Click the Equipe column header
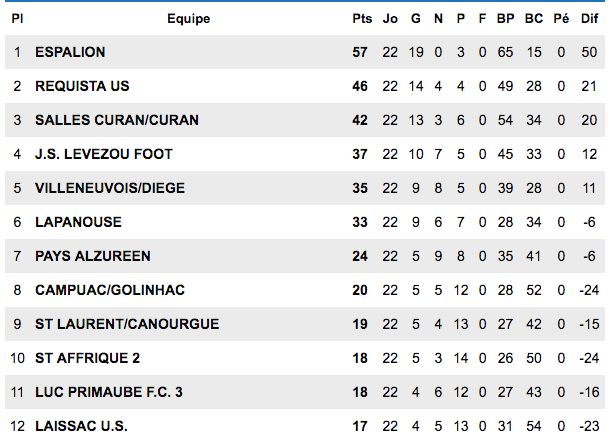The height and width of the screenshot is (441, 608). 188,19
